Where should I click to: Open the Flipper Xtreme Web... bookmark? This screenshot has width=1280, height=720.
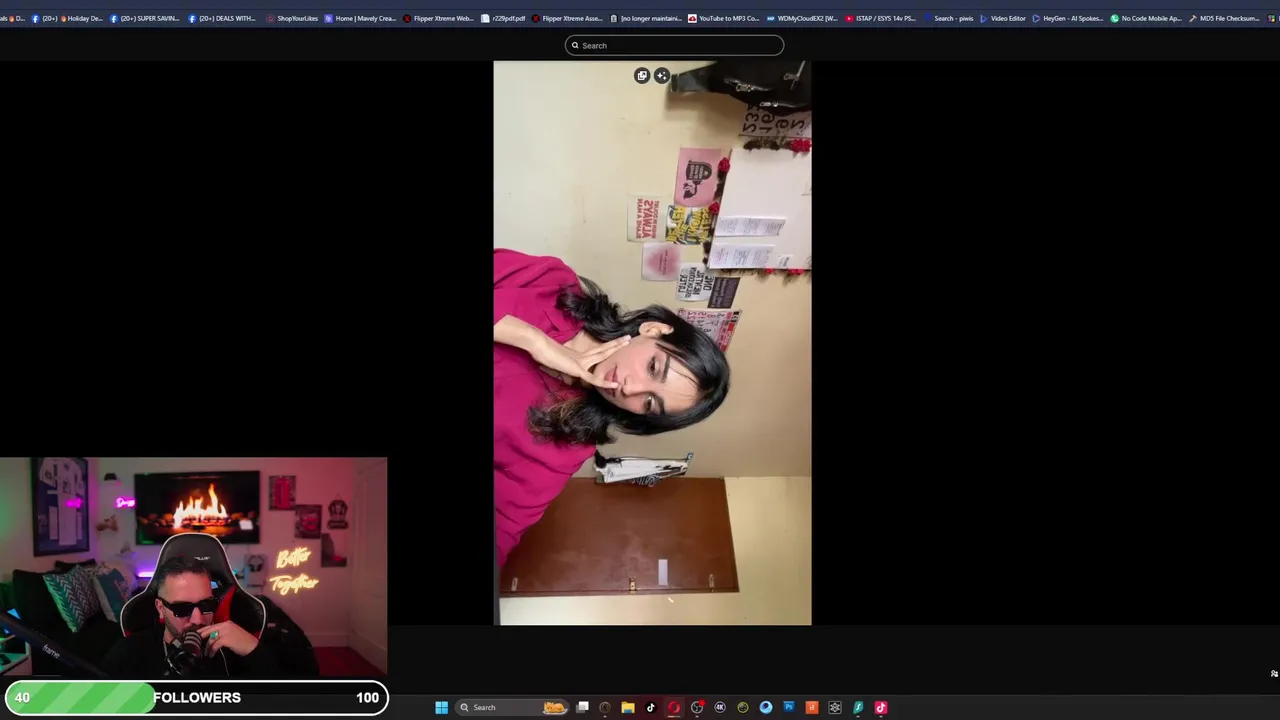439,18
